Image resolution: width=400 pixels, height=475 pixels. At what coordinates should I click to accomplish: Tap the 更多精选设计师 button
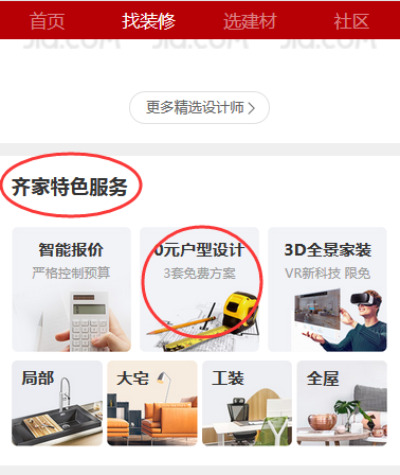pyautogui.click(x=199, y=108)
